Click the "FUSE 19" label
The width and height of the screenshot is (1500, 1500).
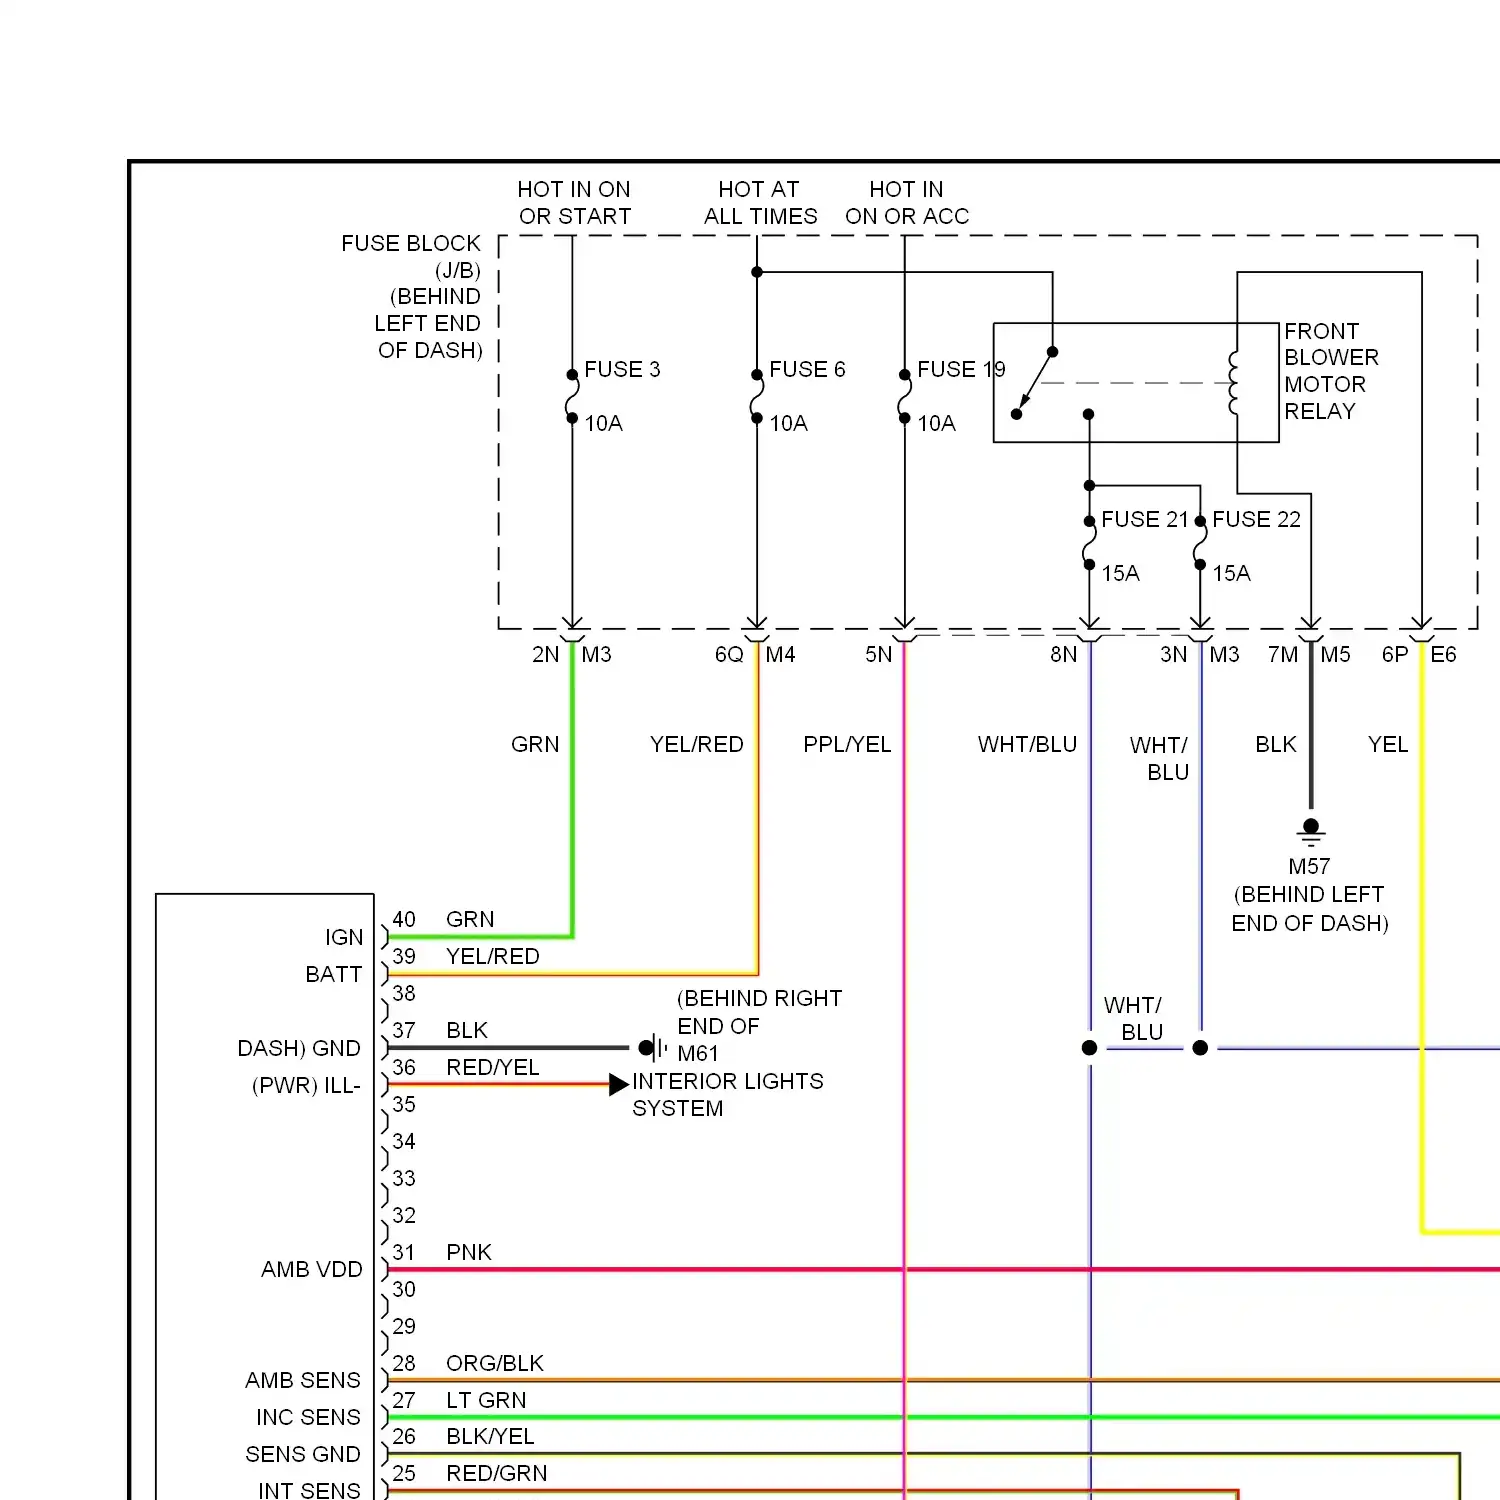pyautogui.click(x=961, y=370)
